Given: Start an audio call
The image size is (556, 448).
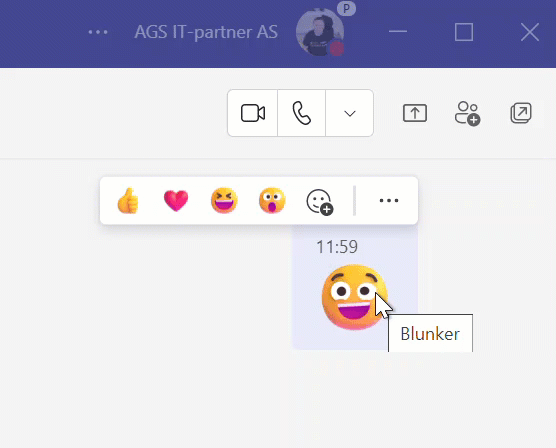Looking at the screenshot, I should [301, 113].
